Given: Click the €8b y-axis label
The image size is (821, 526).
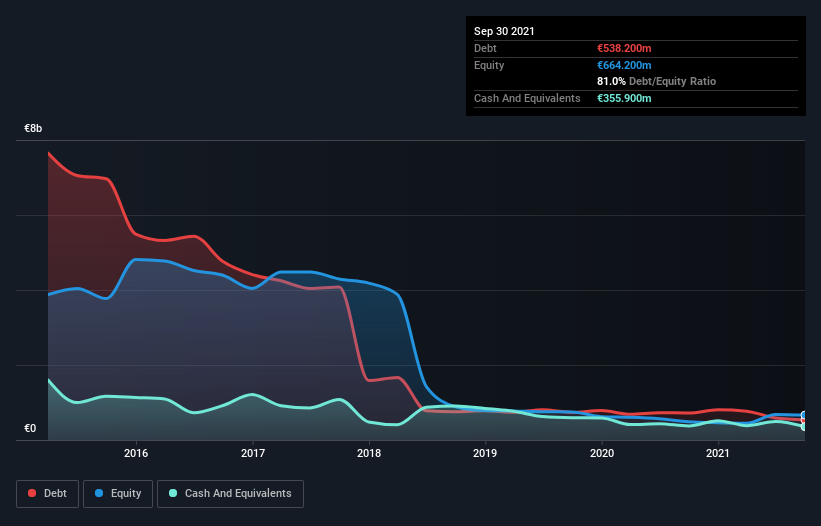Looking at the screenshot, I should click(33, 129).
